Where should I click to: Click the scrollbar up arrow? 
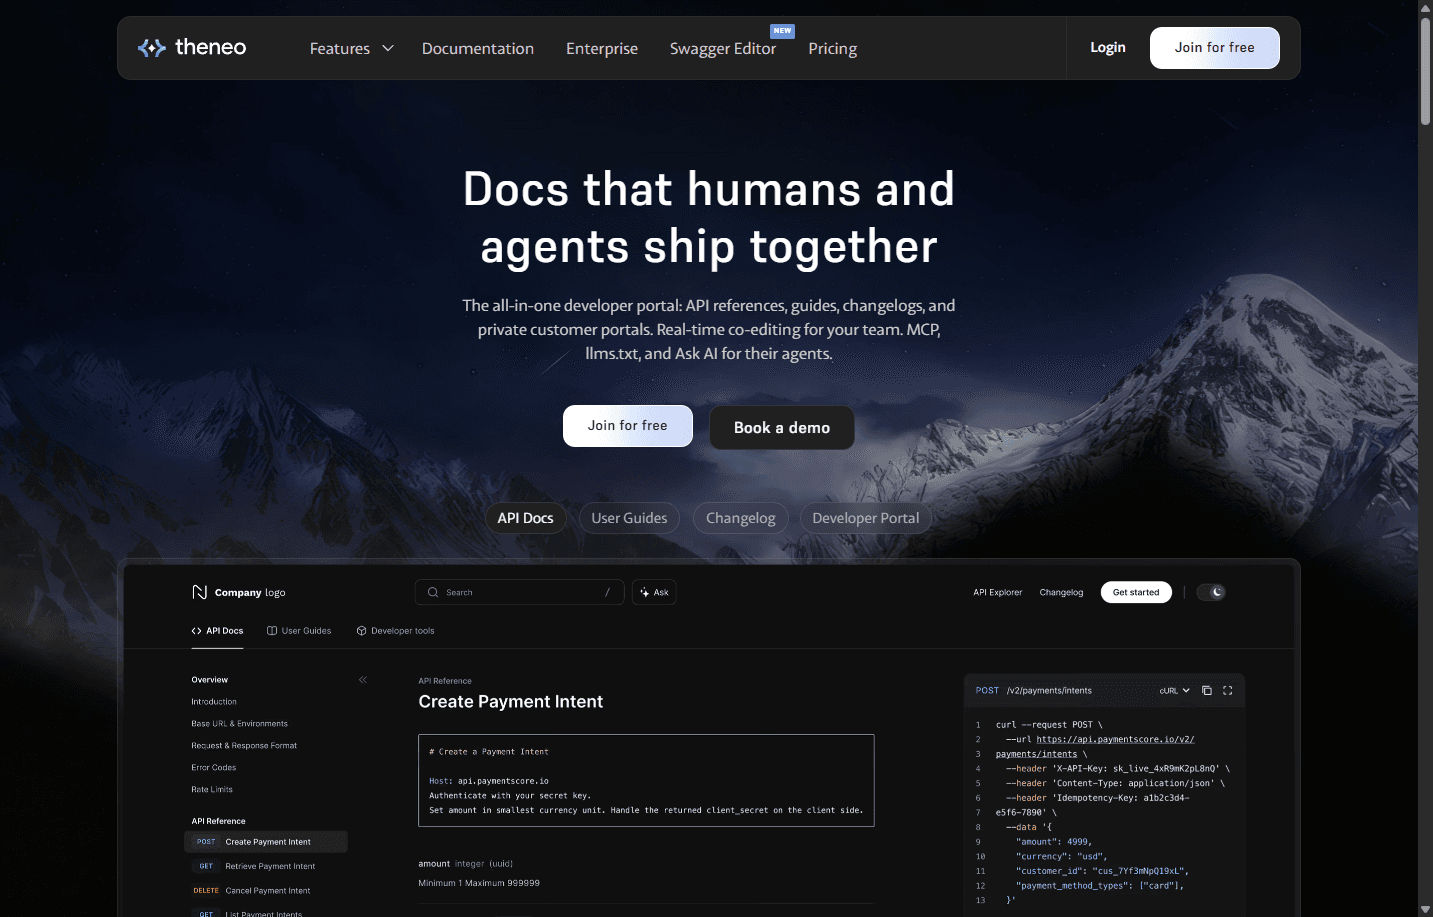[1425, 7]
